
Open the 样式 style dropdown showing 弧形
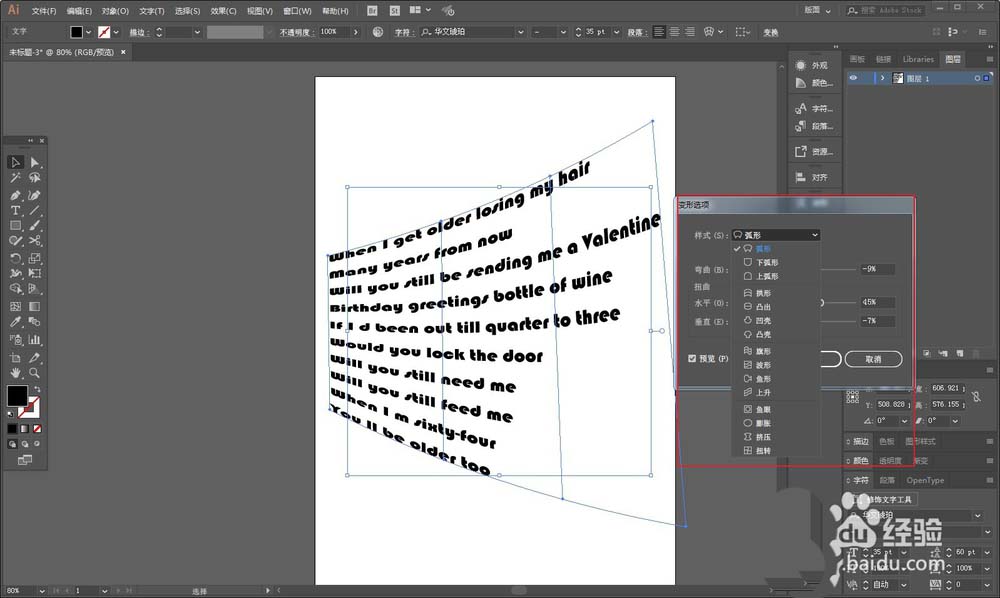[x=776, y=235]
